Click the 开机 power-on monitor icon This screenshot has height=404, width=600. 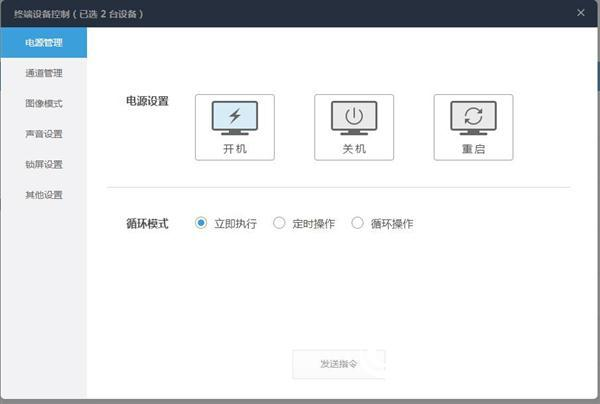(x=235, y=118)
